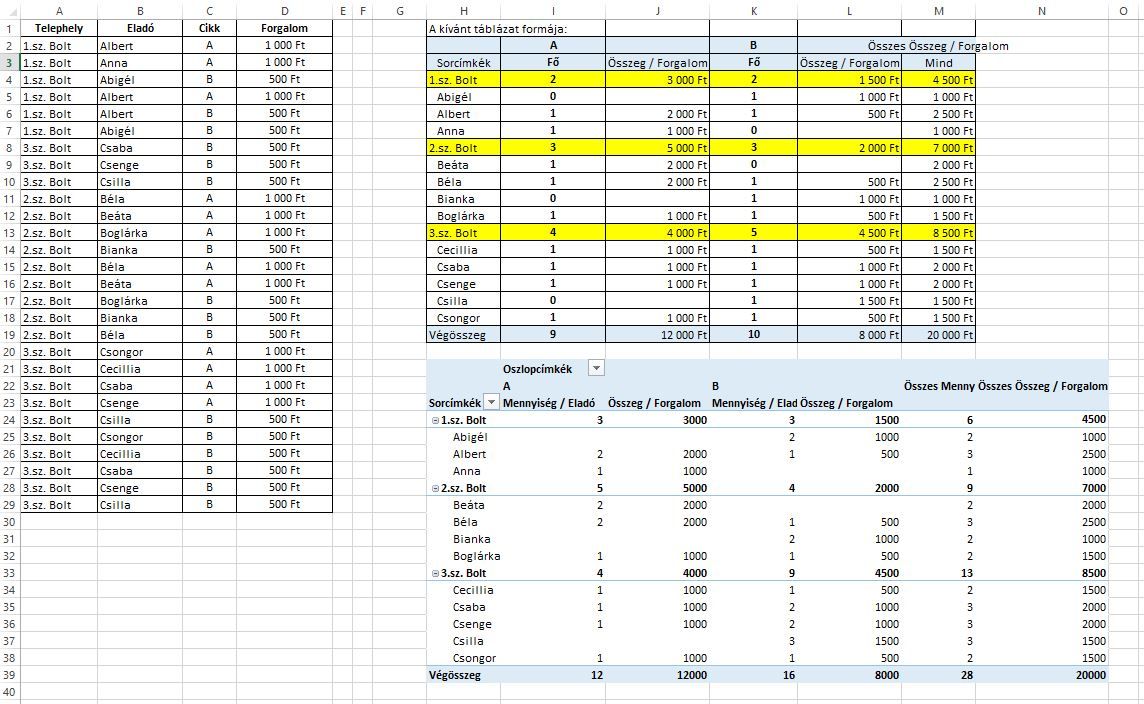Select the Sorcímkék cell in row 3
The width and height of the screenshot is (1144, 704).
(x=464, y=63)
